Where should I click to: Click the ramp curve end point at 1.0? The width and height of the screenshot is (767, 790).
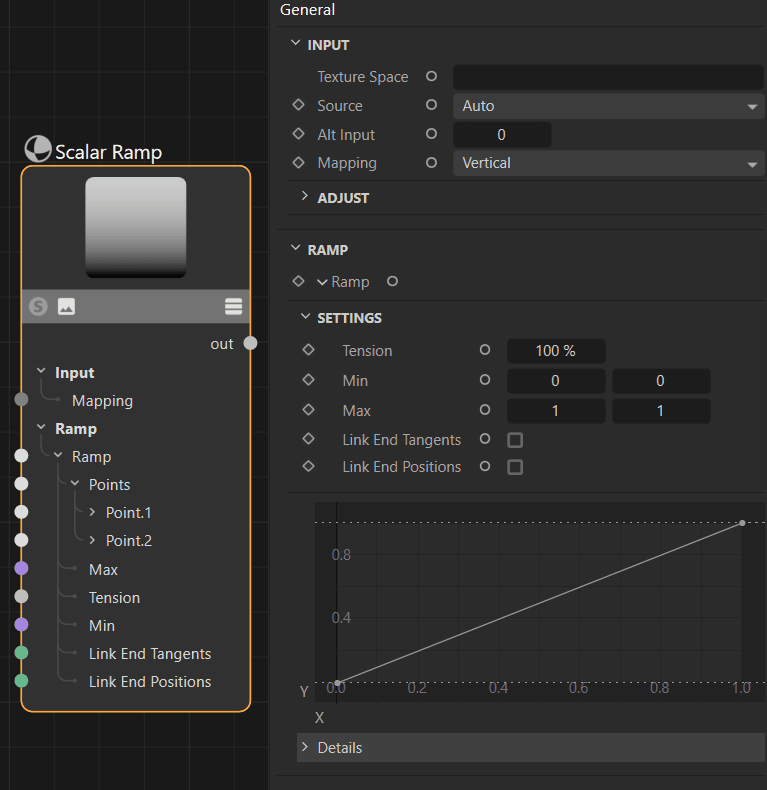click(742, 522)
